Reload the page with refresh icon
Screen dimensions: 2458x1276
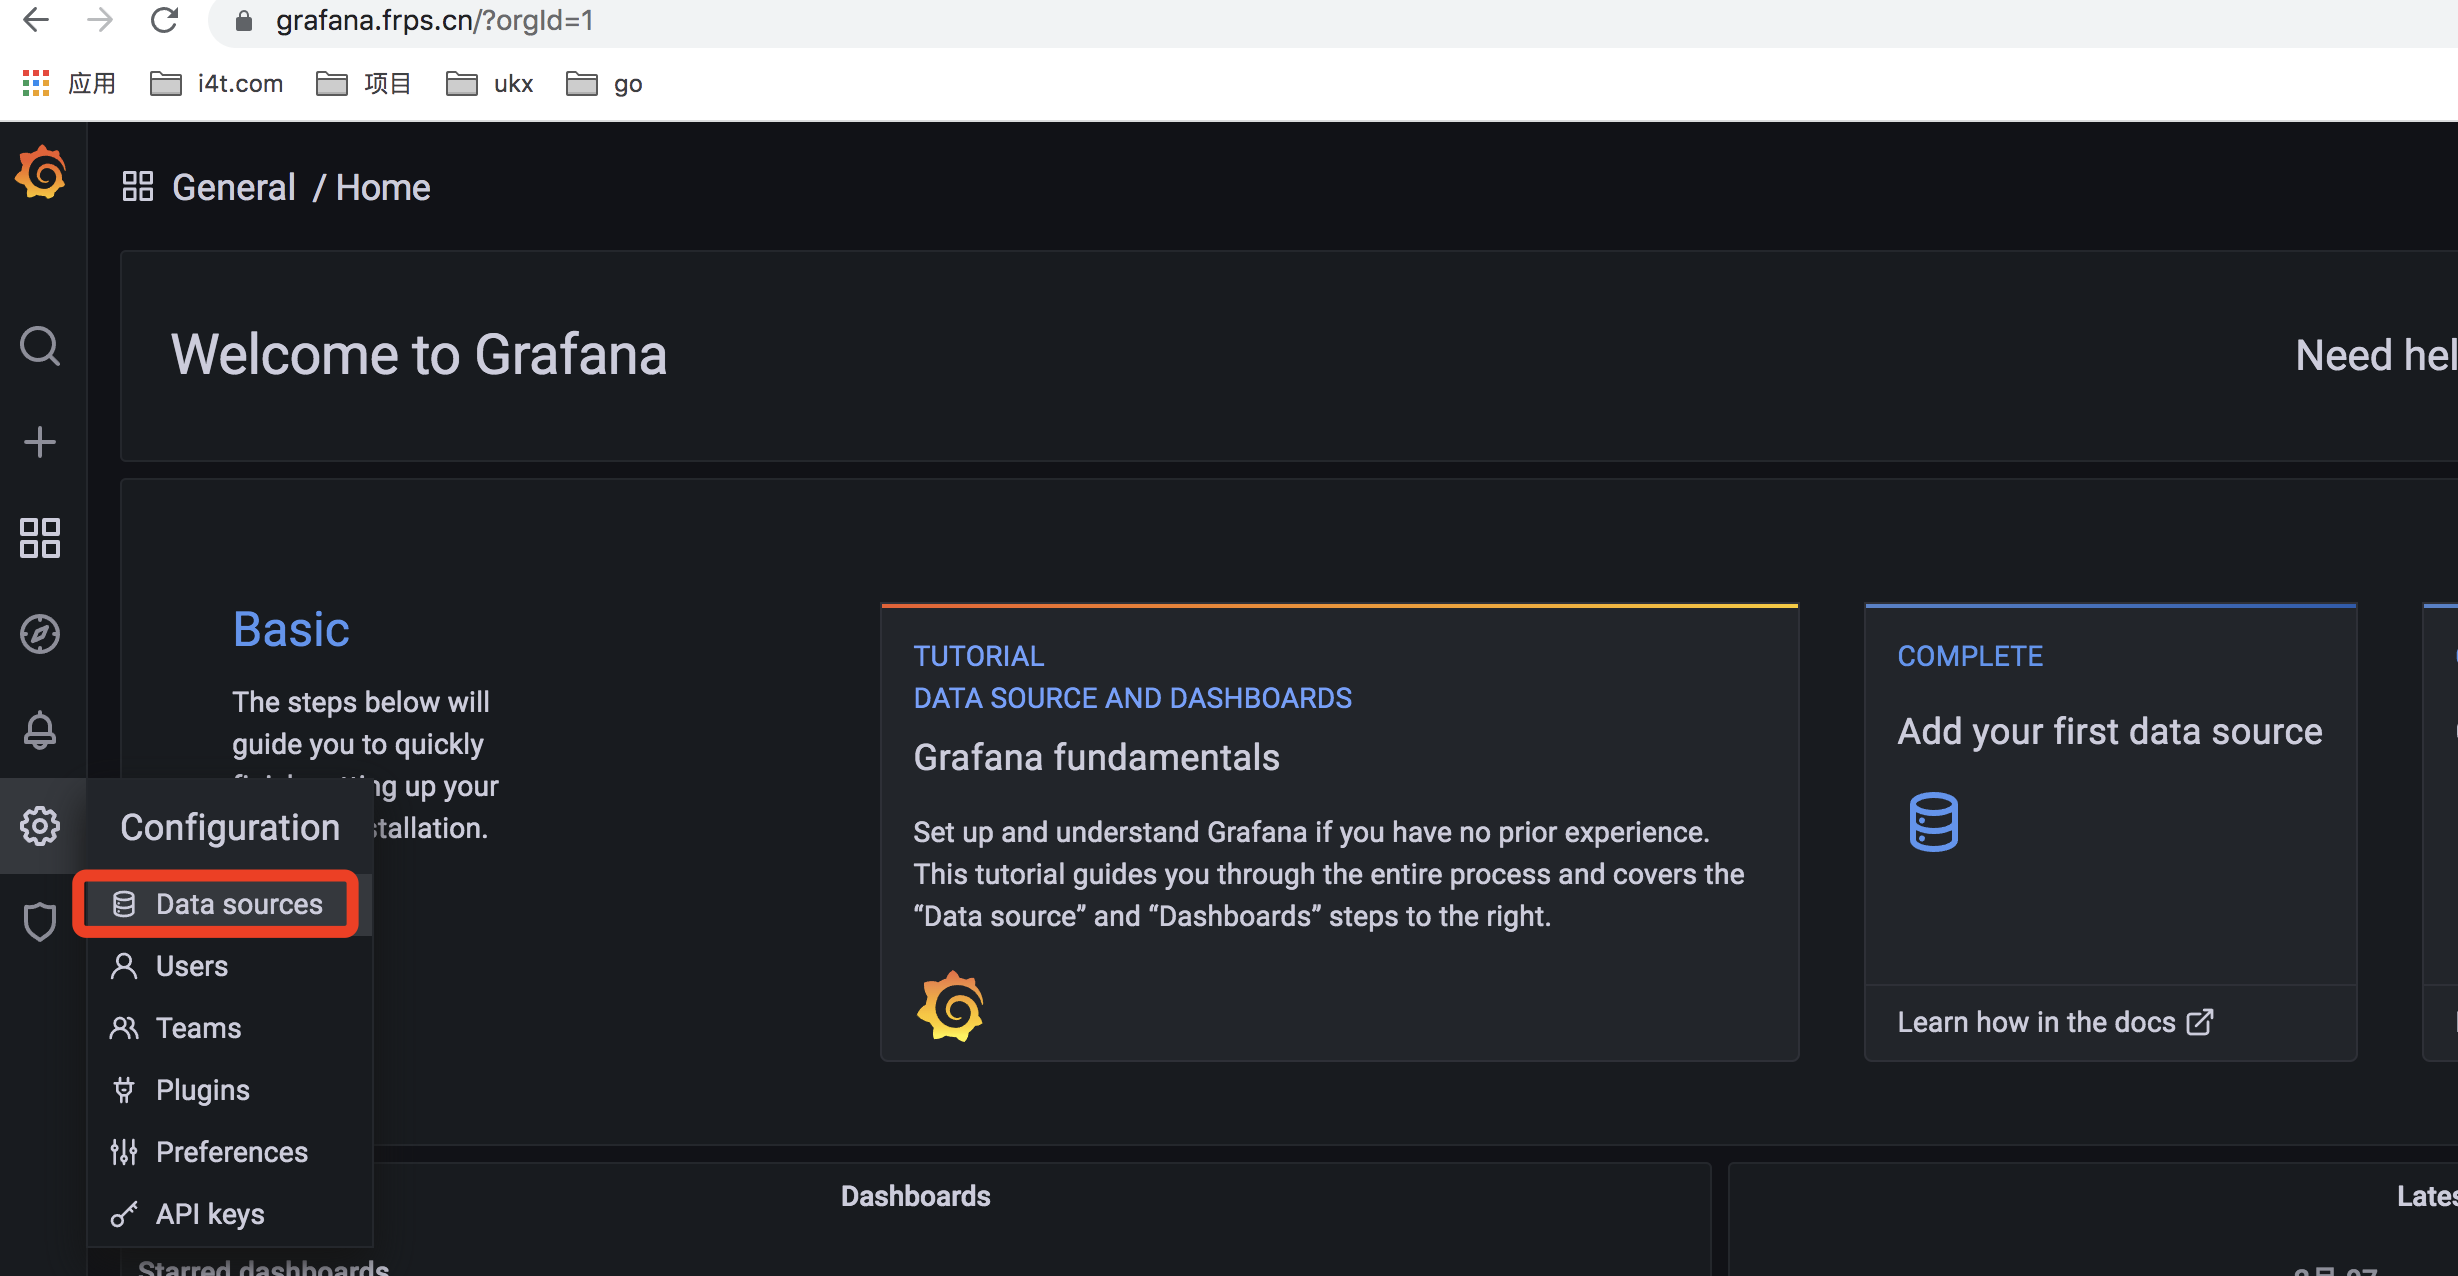164,20
